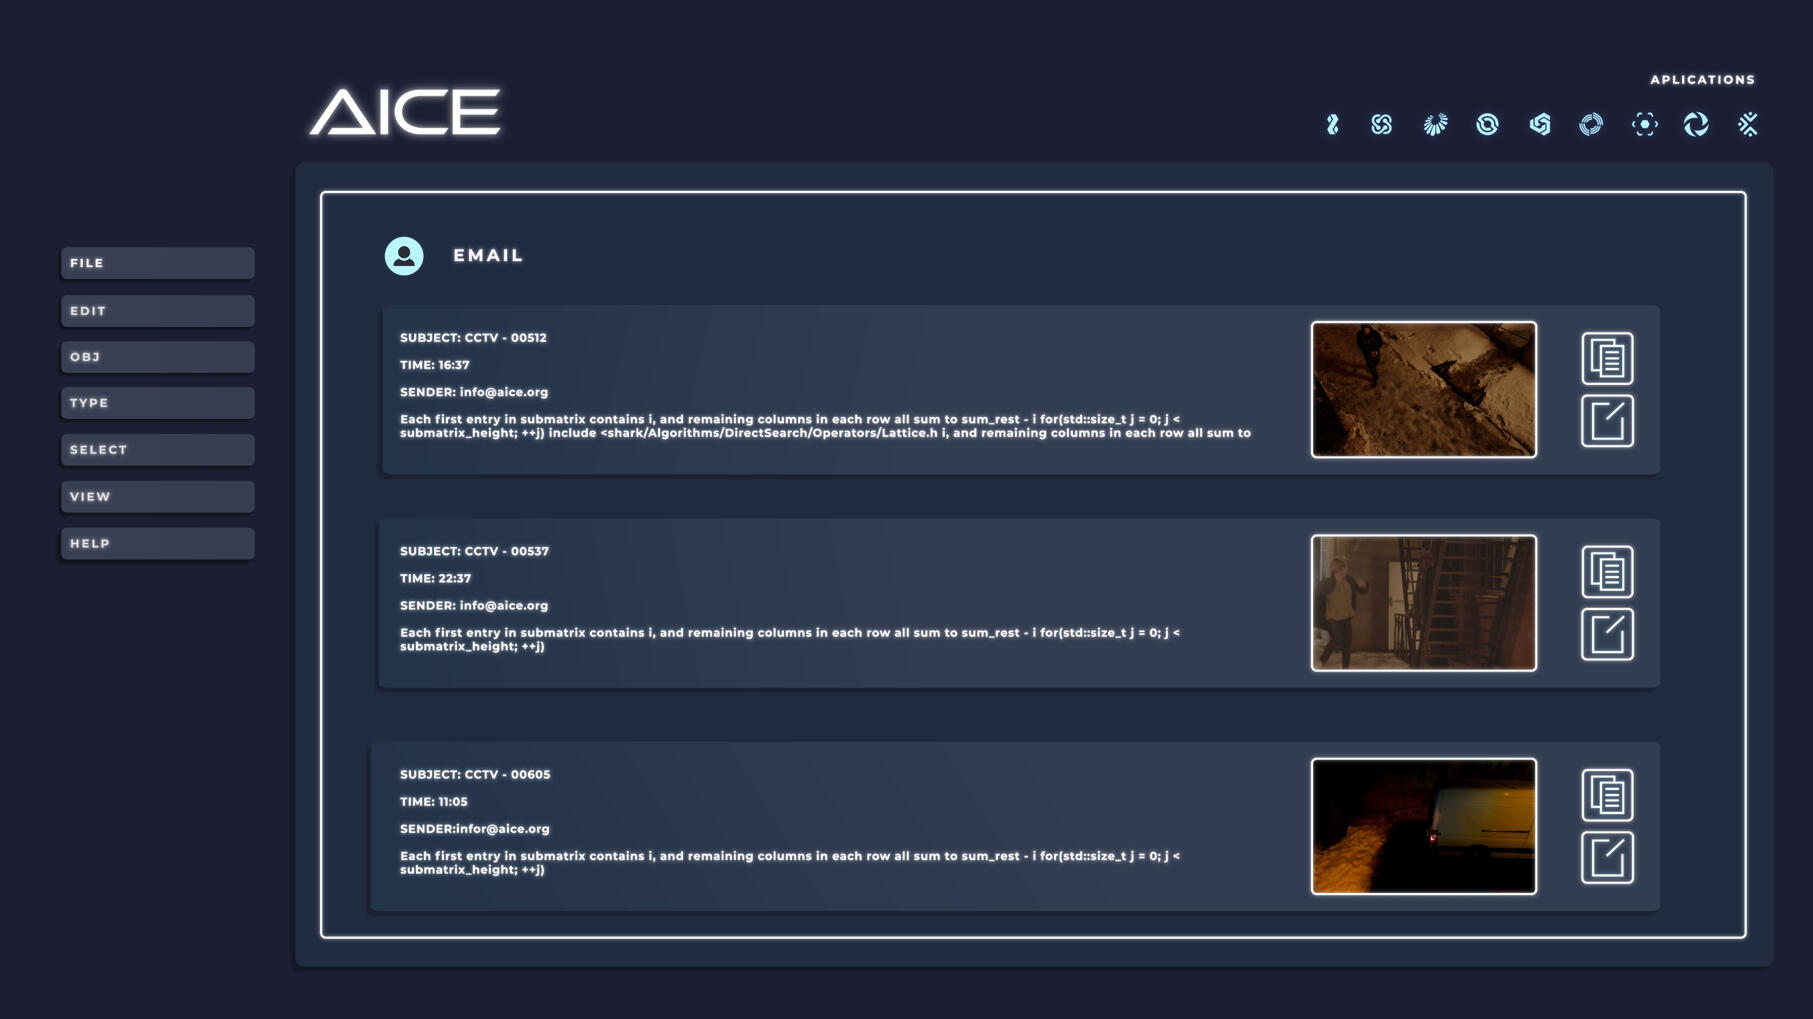Open the segmented circle application icon
Viewport: 1813px width, 1019px height.
tap(1592, 124)
